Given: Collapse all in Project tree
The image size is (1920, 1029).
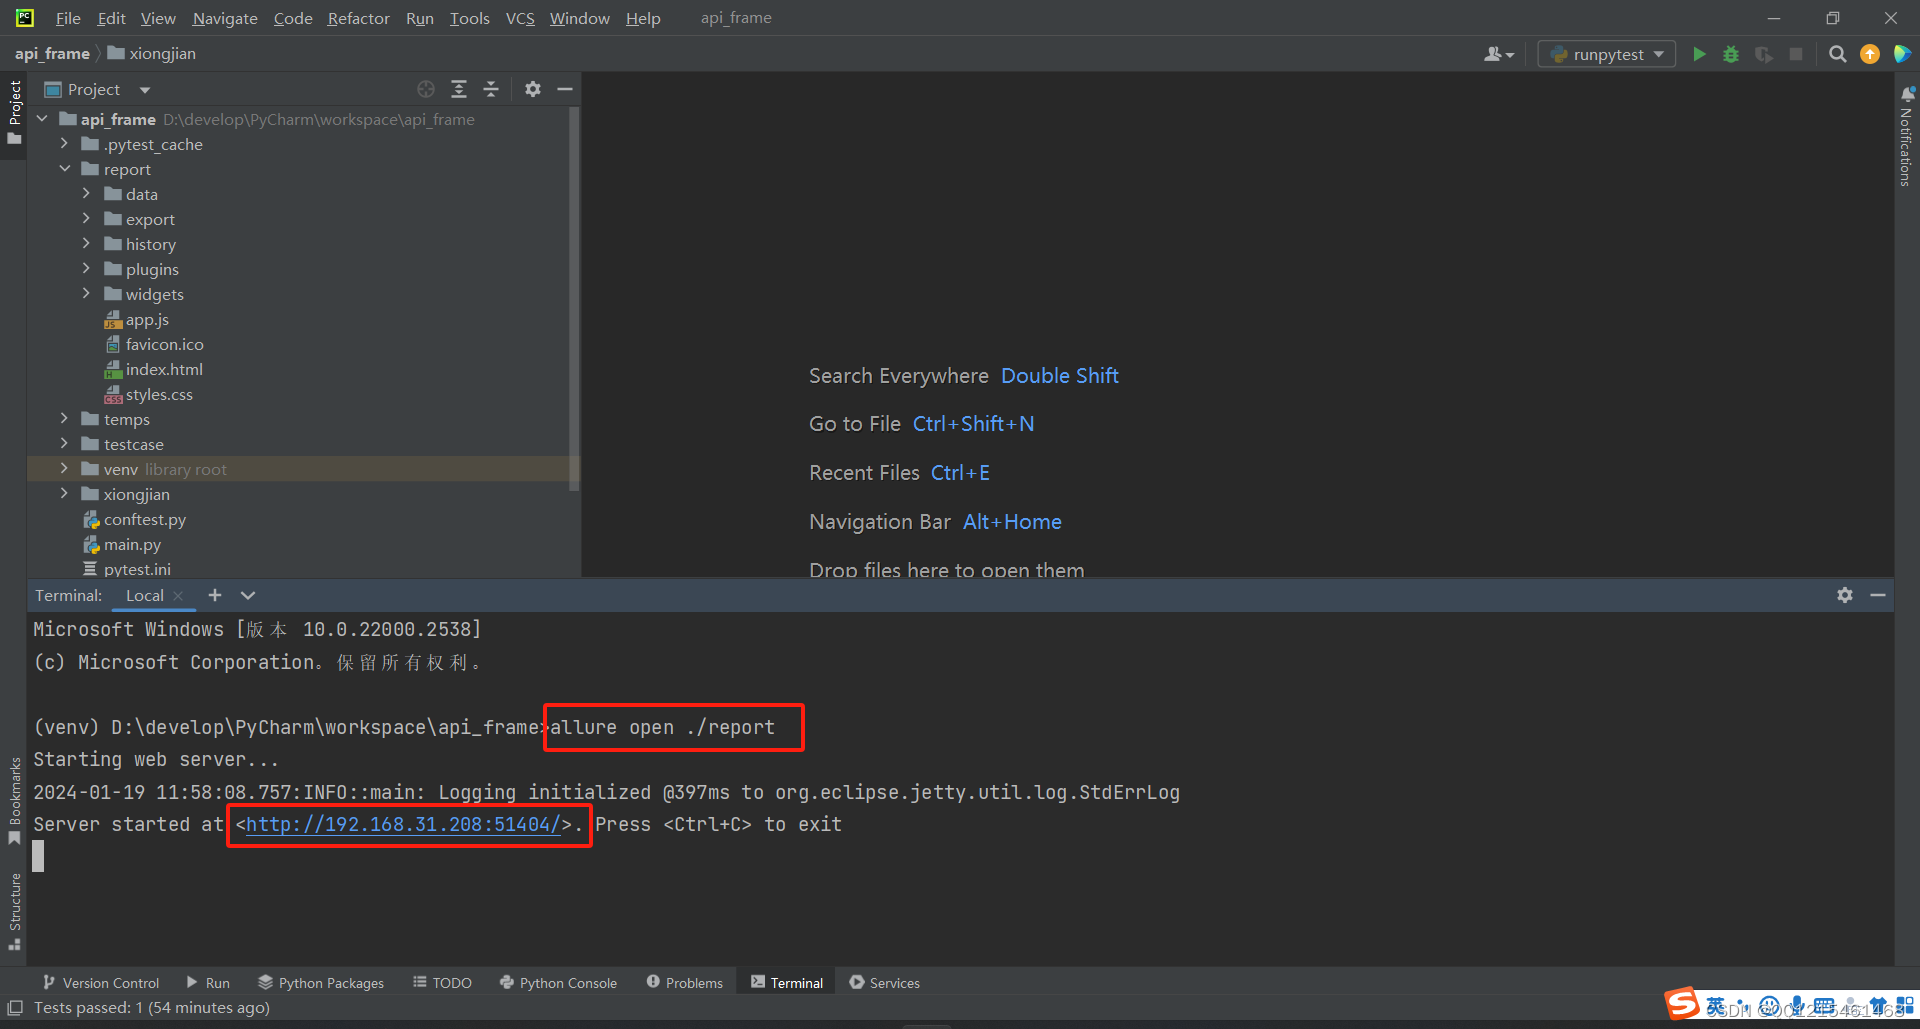Looking at the screenshot, I should click(x=491, y=89).
